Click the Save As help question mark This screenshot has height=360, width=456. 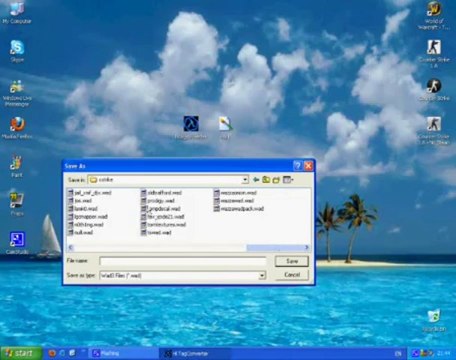tap(297, 166)
